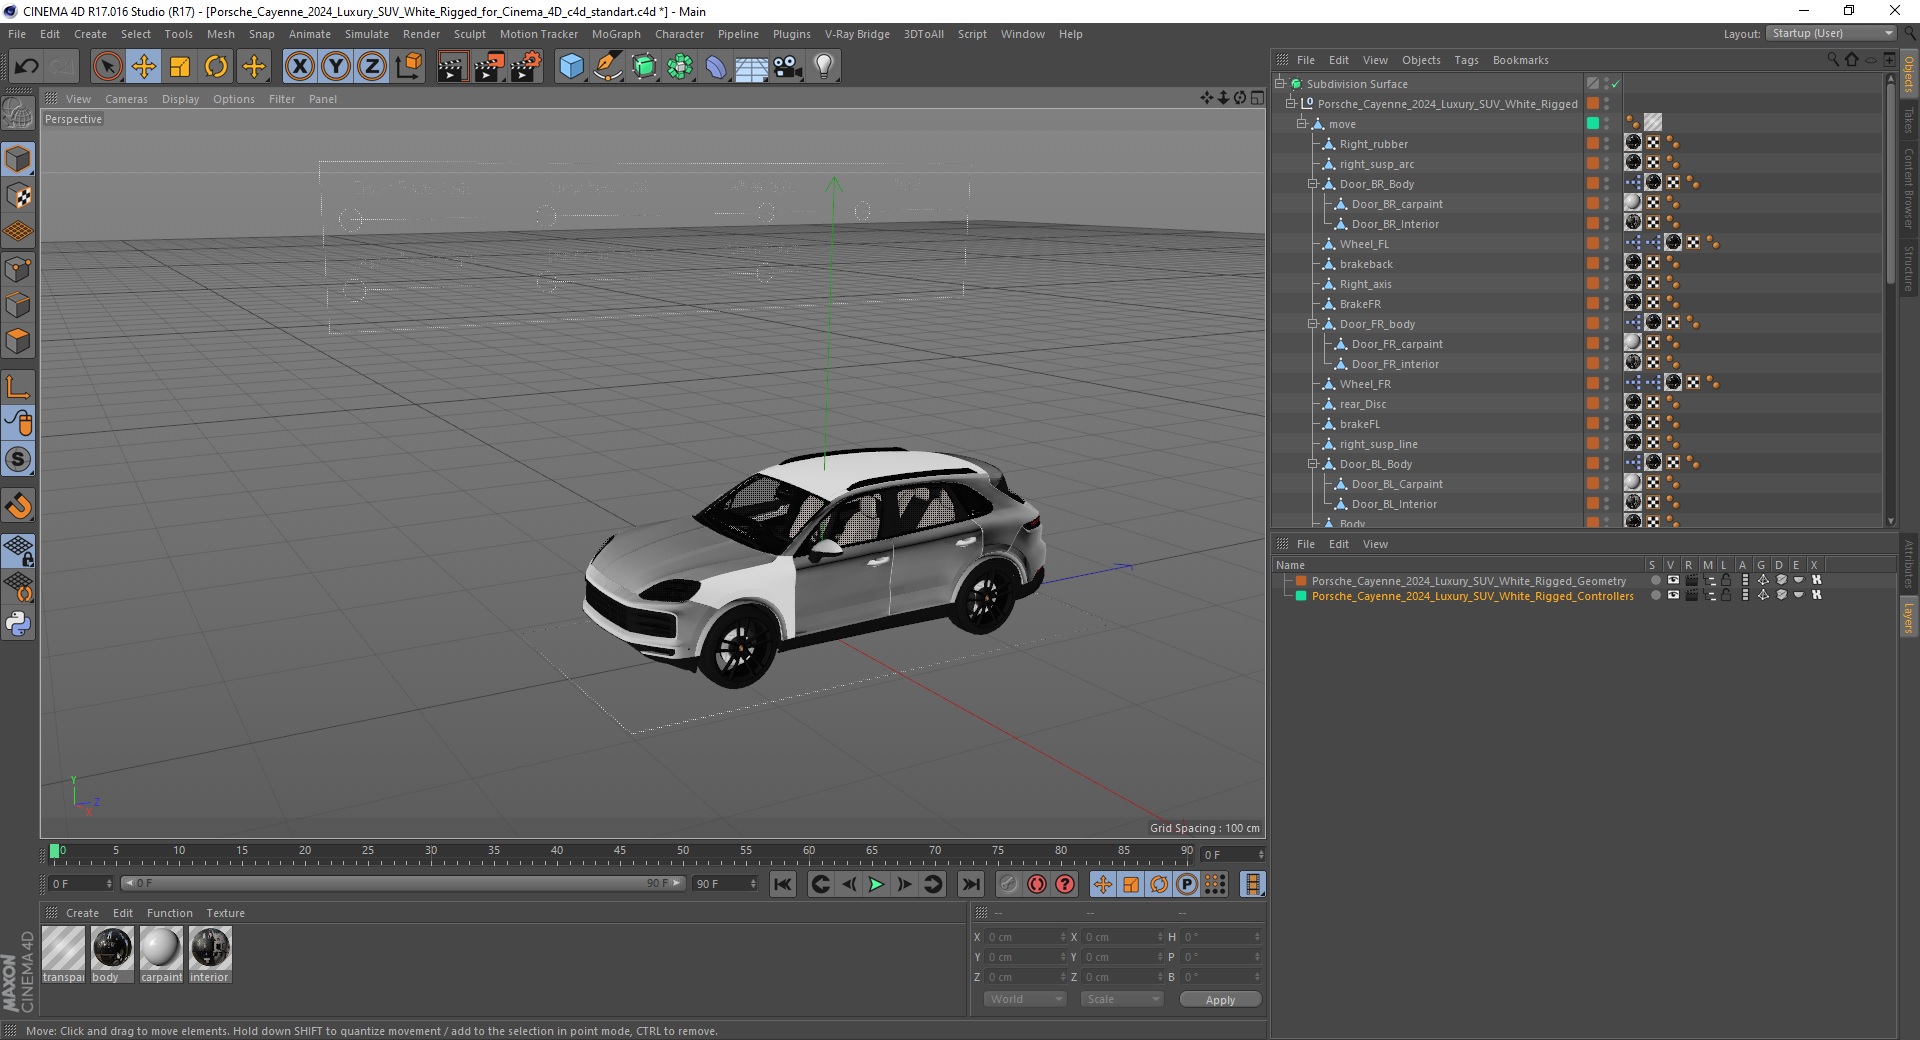Click the Record Active Objects button

1009,884
